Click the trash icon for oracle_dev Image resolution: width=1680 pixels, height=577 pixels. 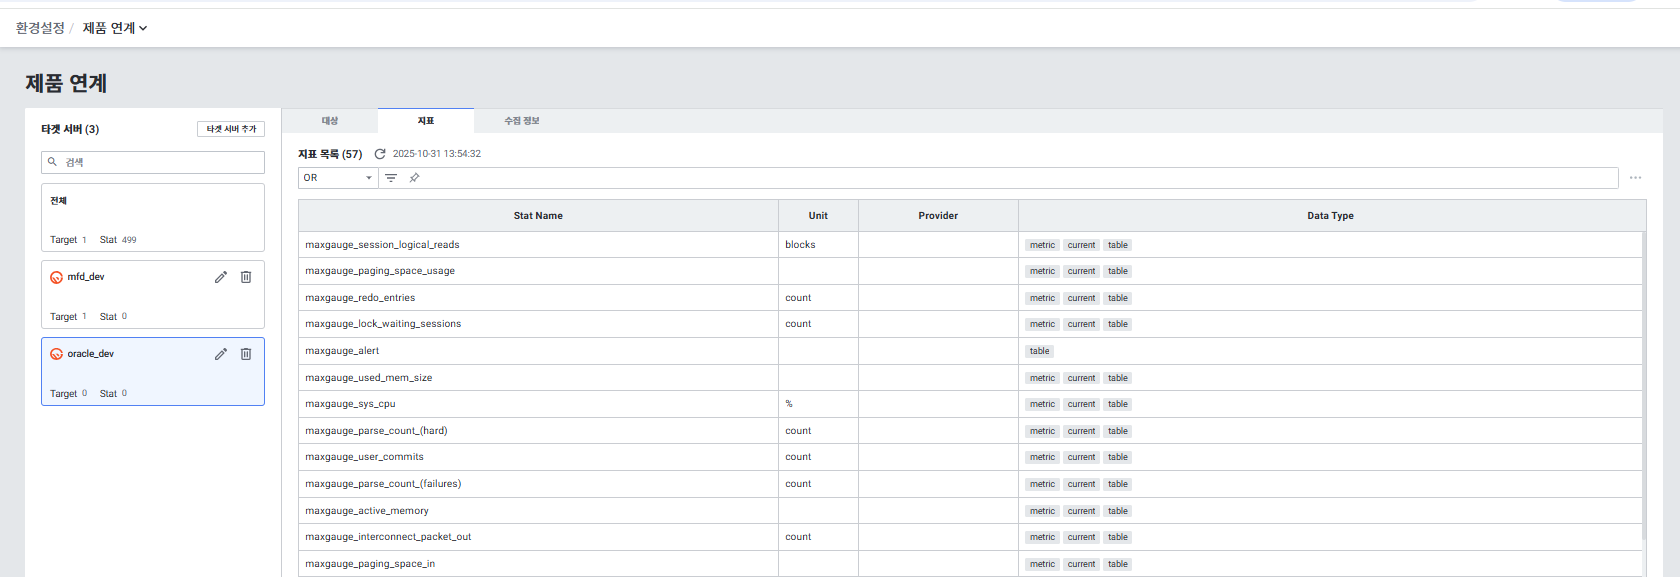click(246, 354)
